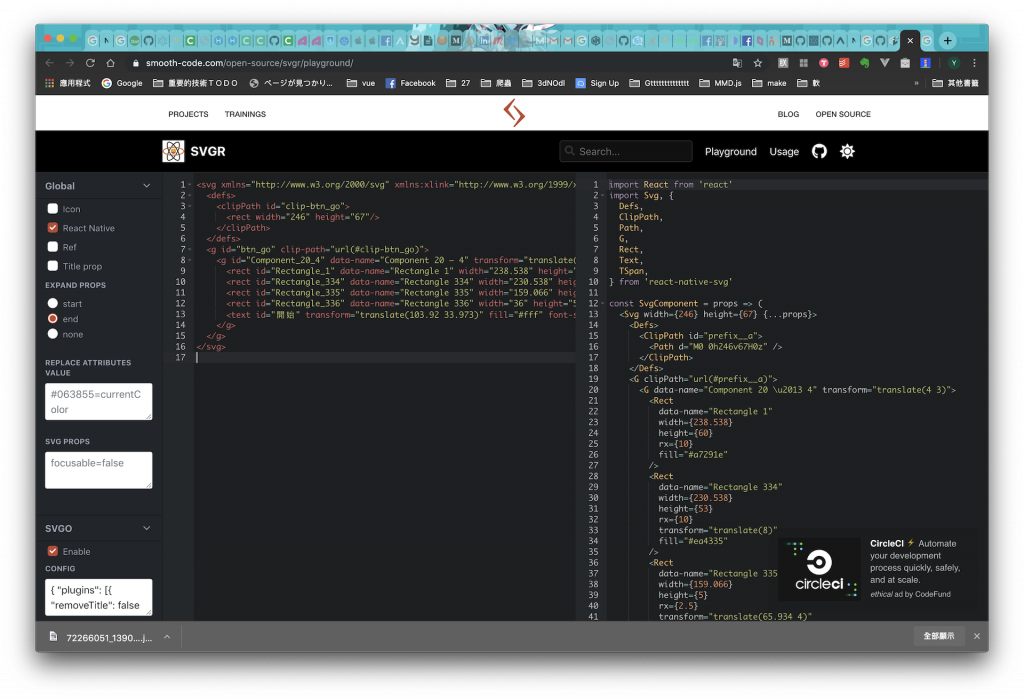Open the TRAININGS menu item

click(x=245, y=114)
